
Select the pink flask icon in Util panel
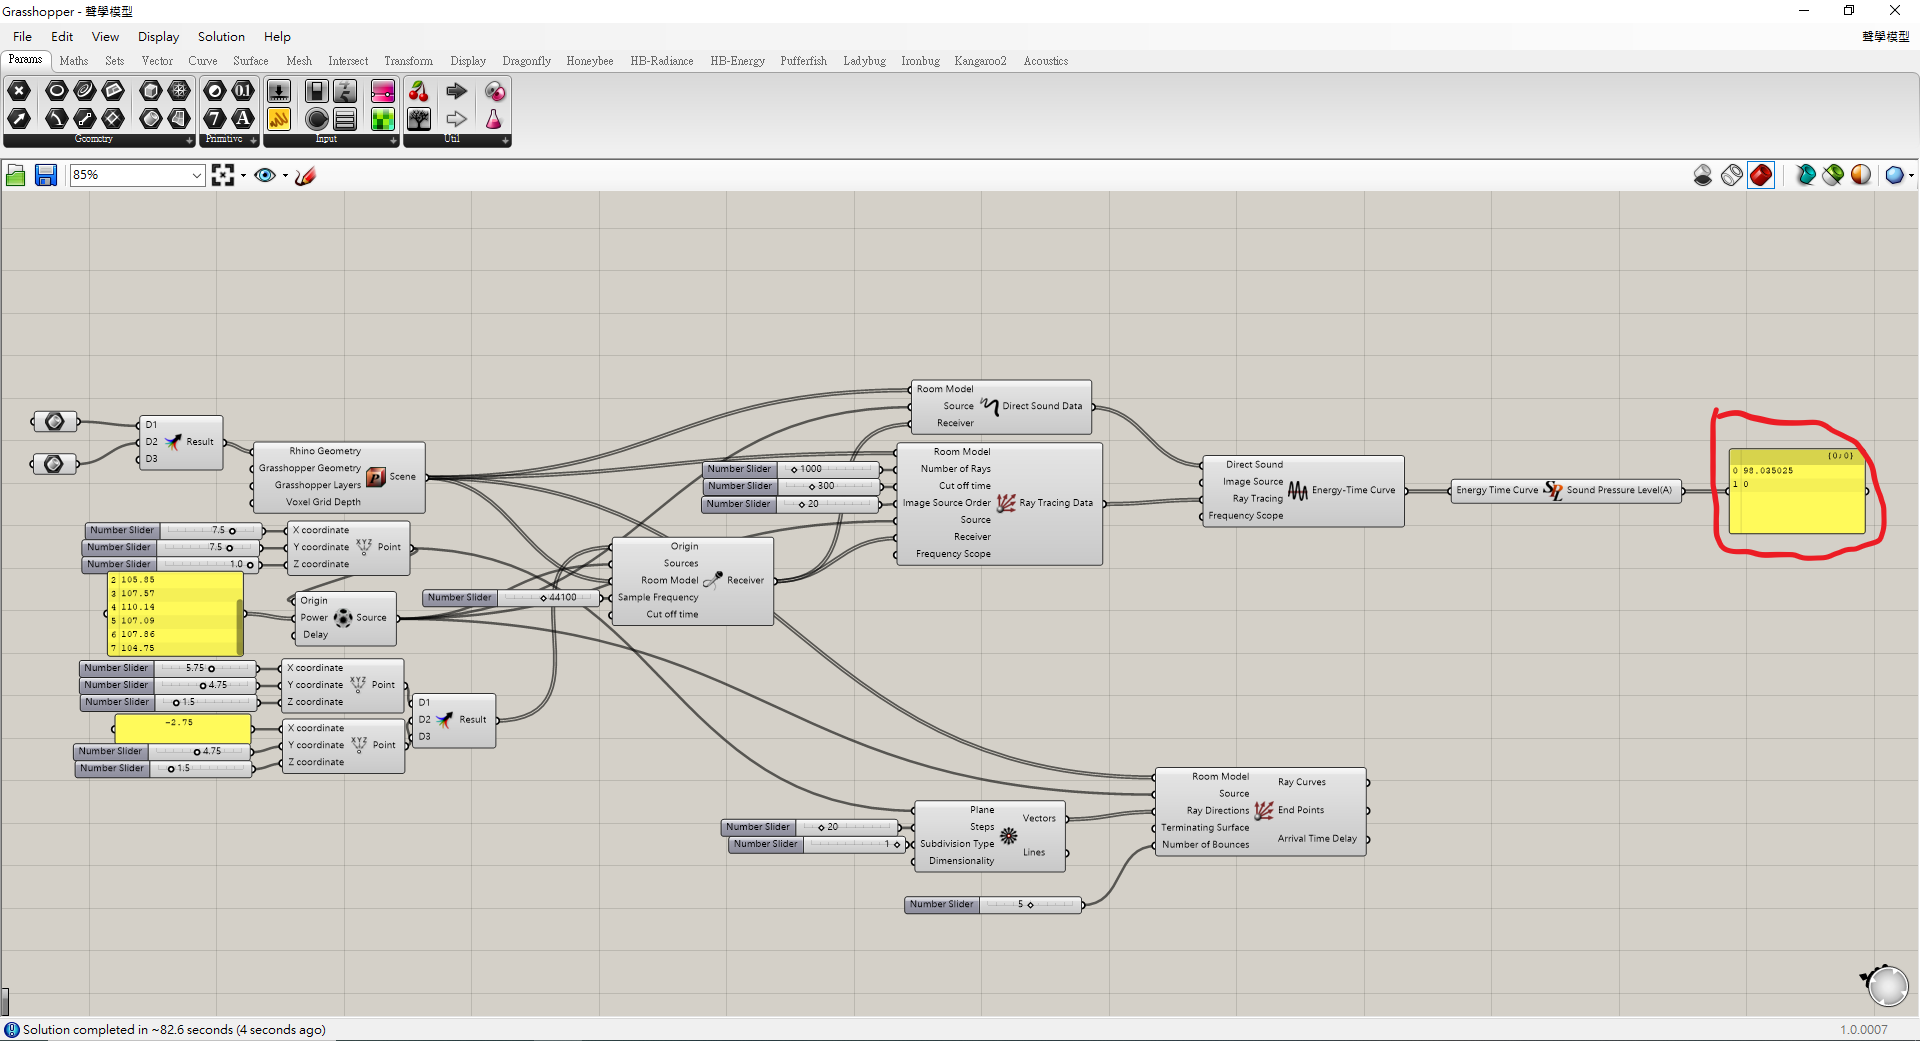click(494, 119)
